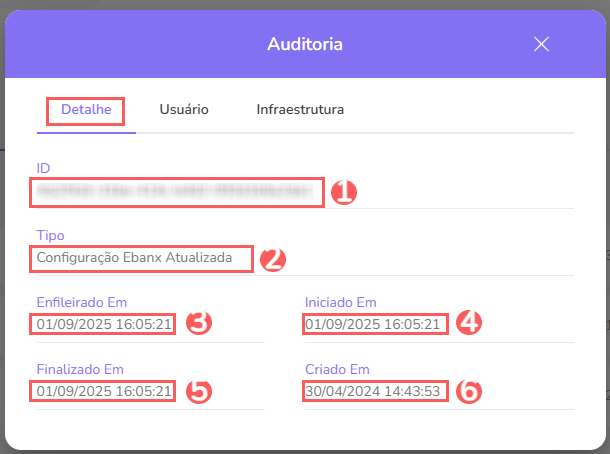
Task: Click the red number 6 badge
Action: point(469,391)
